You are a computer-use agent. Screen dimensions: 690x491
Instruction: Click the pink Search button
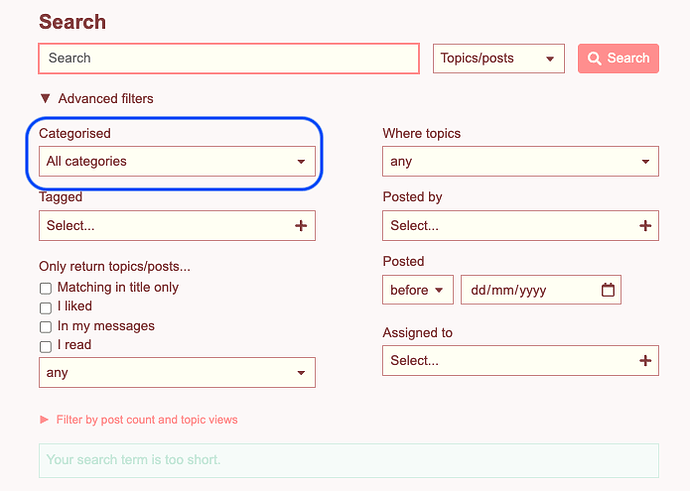tap(618, 58)
